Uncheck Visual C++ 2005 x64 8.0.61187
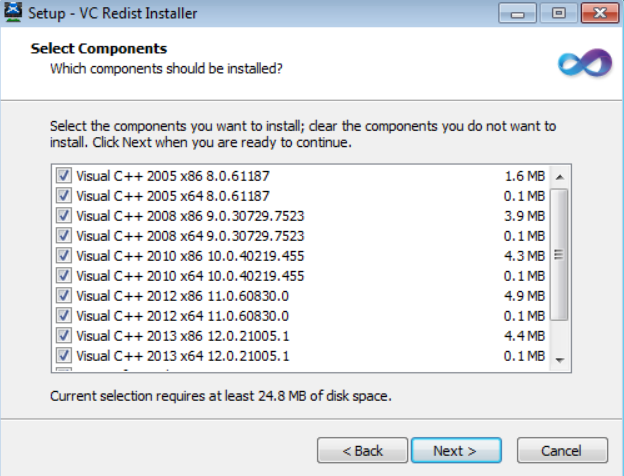Screen dimensions: 624x476 [x=64, y=196]
